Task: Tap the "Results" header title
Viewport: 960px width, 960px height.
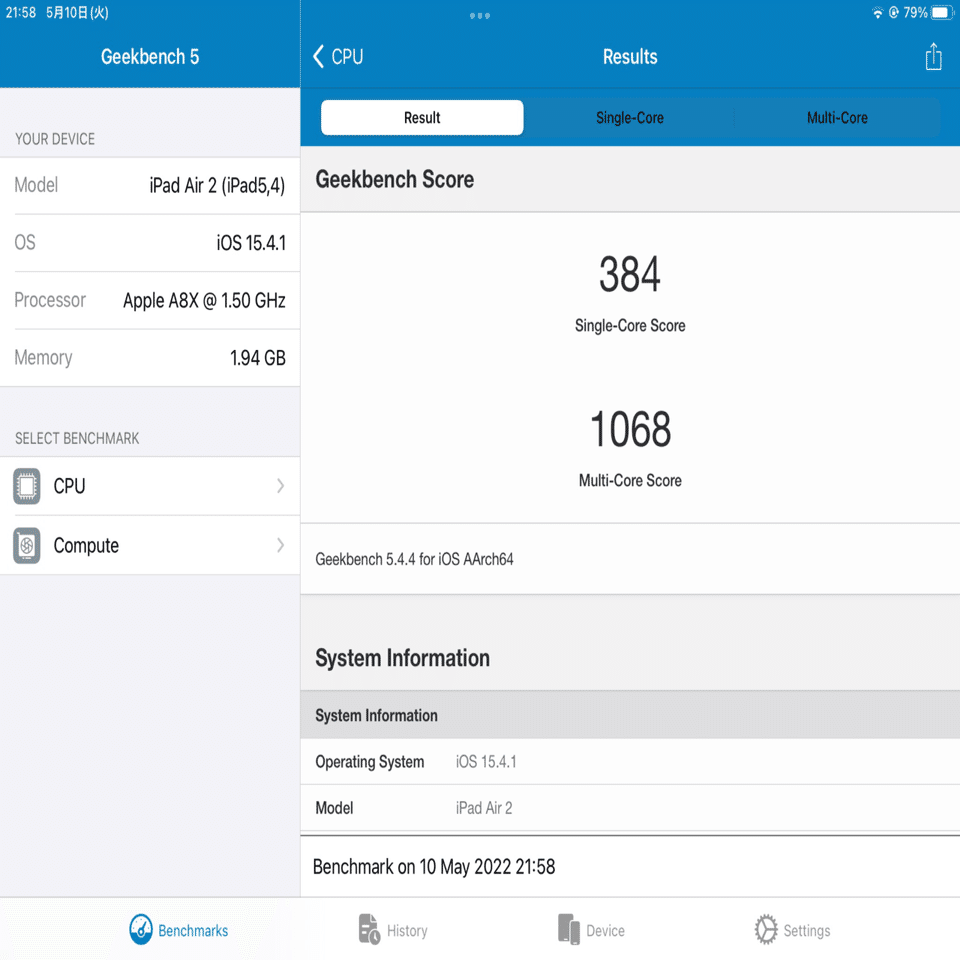Action: click(630, 57)
